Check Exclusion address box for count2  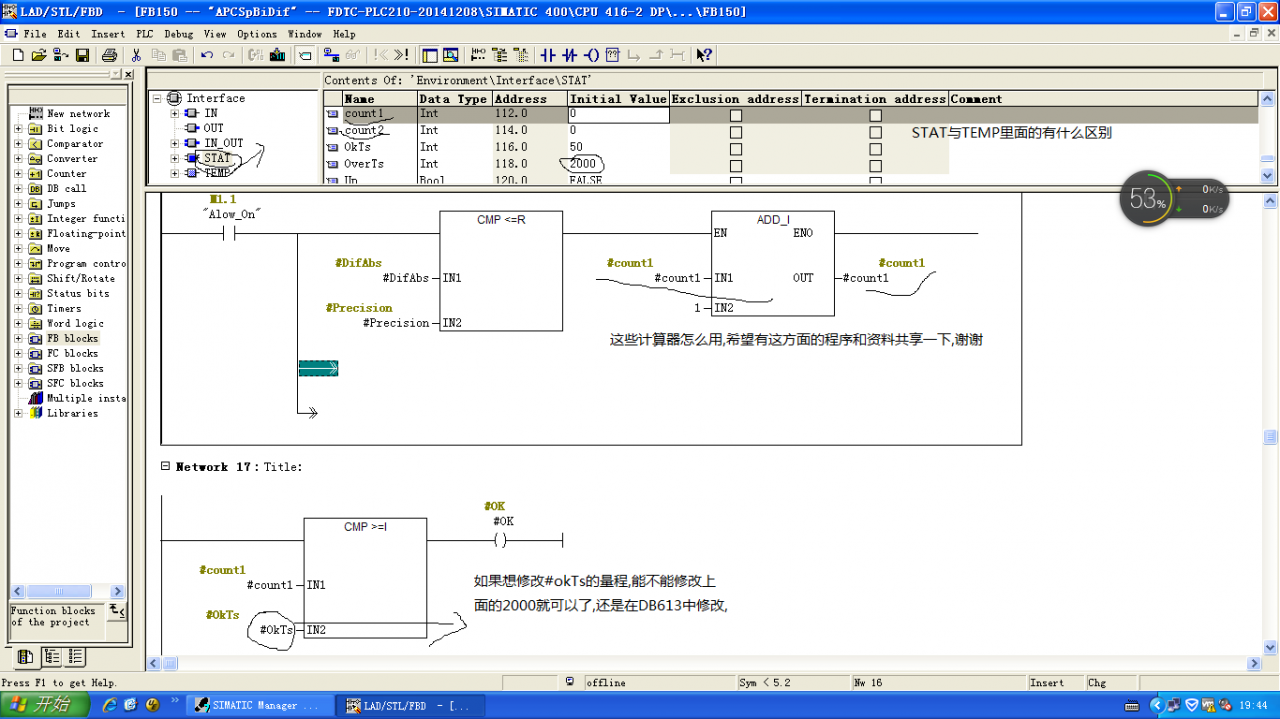(736, 132)
